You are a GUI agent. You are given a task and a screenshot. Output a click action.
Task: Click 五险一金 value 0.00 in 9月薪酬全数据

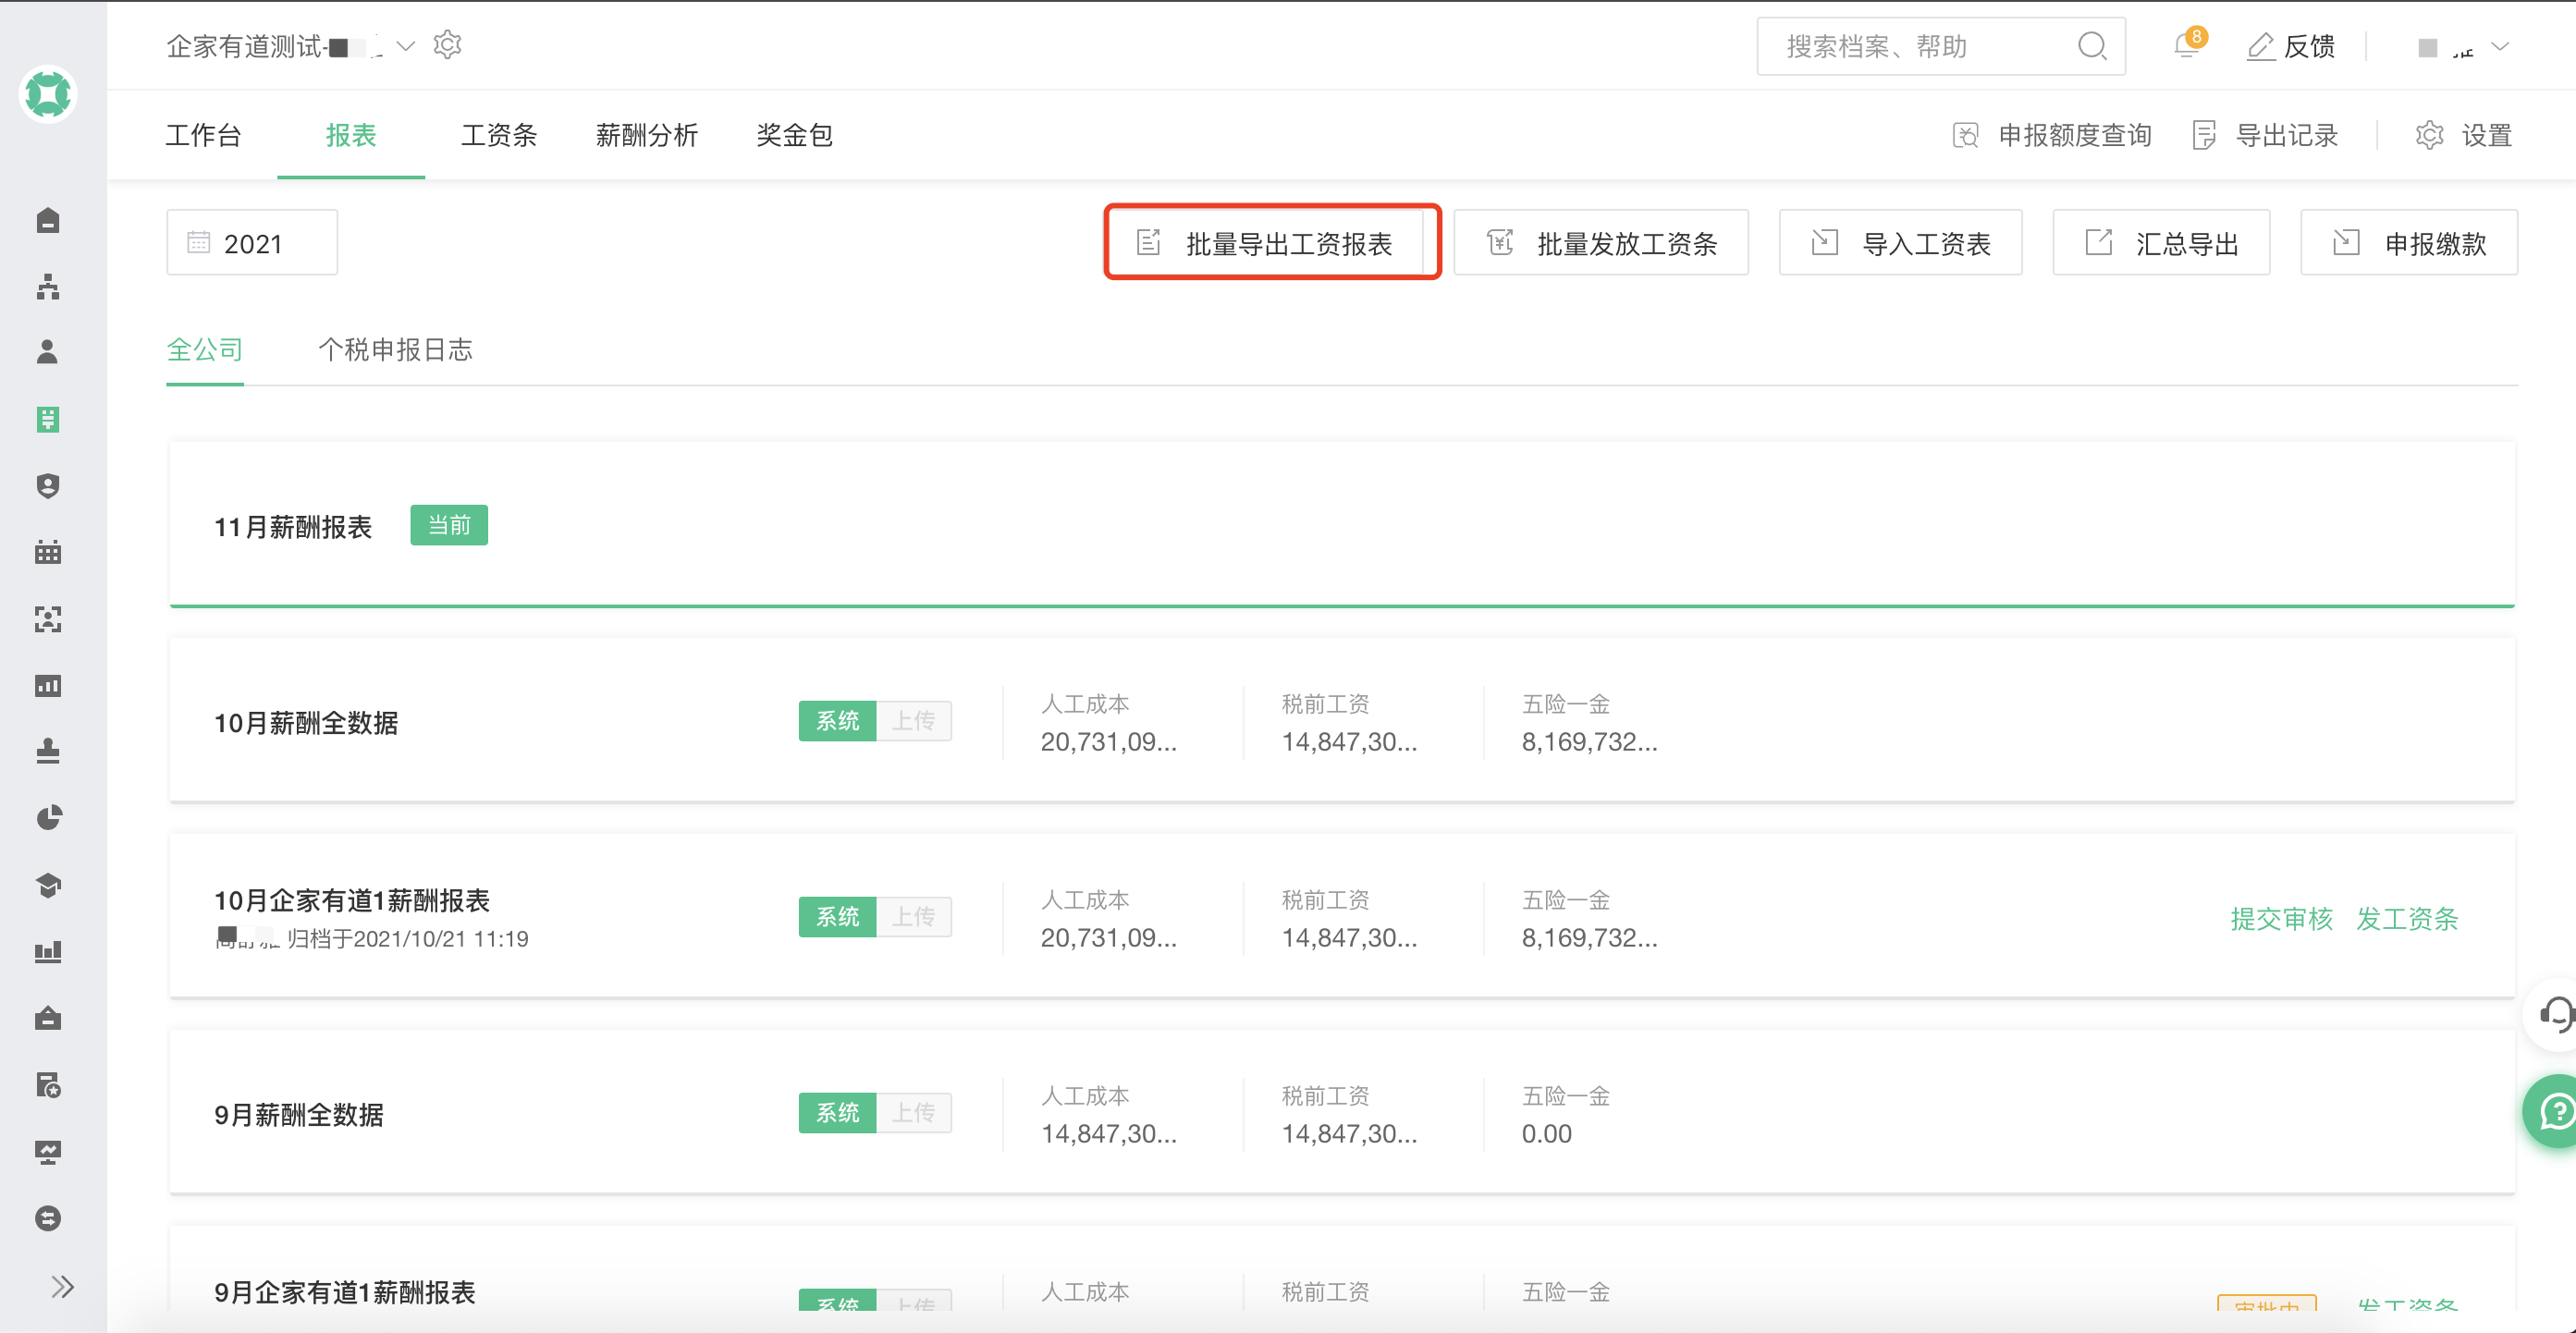[x=1547, y=1134]
